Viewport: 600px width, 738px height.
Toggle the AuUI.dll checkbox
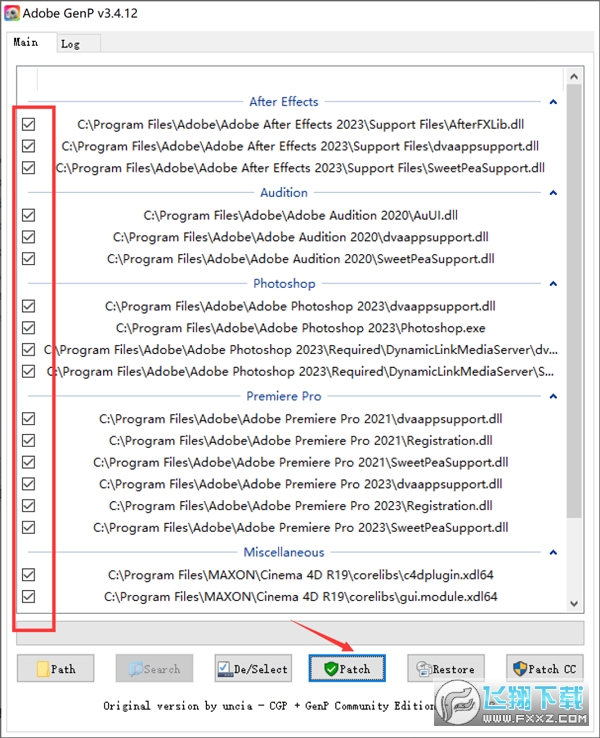click(29, 215)
